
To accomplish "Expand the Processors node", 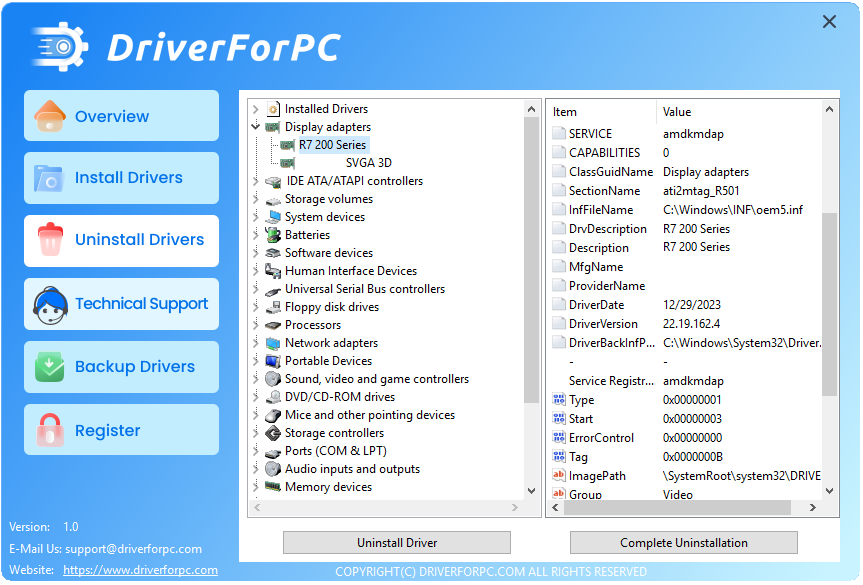I will click(256, 325).
